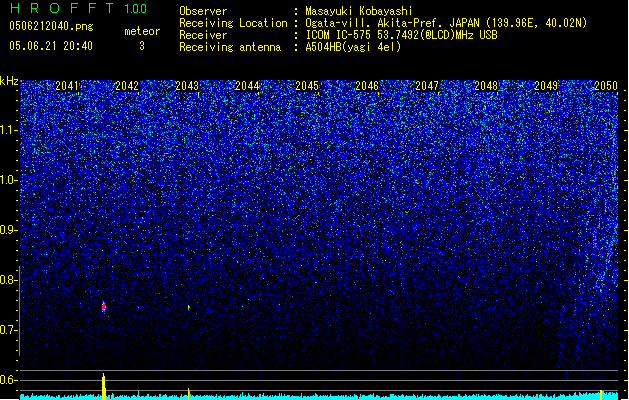Screen dimensions: 629x400
Task: Click the 0.6 kHz frequency tick label
Action: [x=9, y=380]
